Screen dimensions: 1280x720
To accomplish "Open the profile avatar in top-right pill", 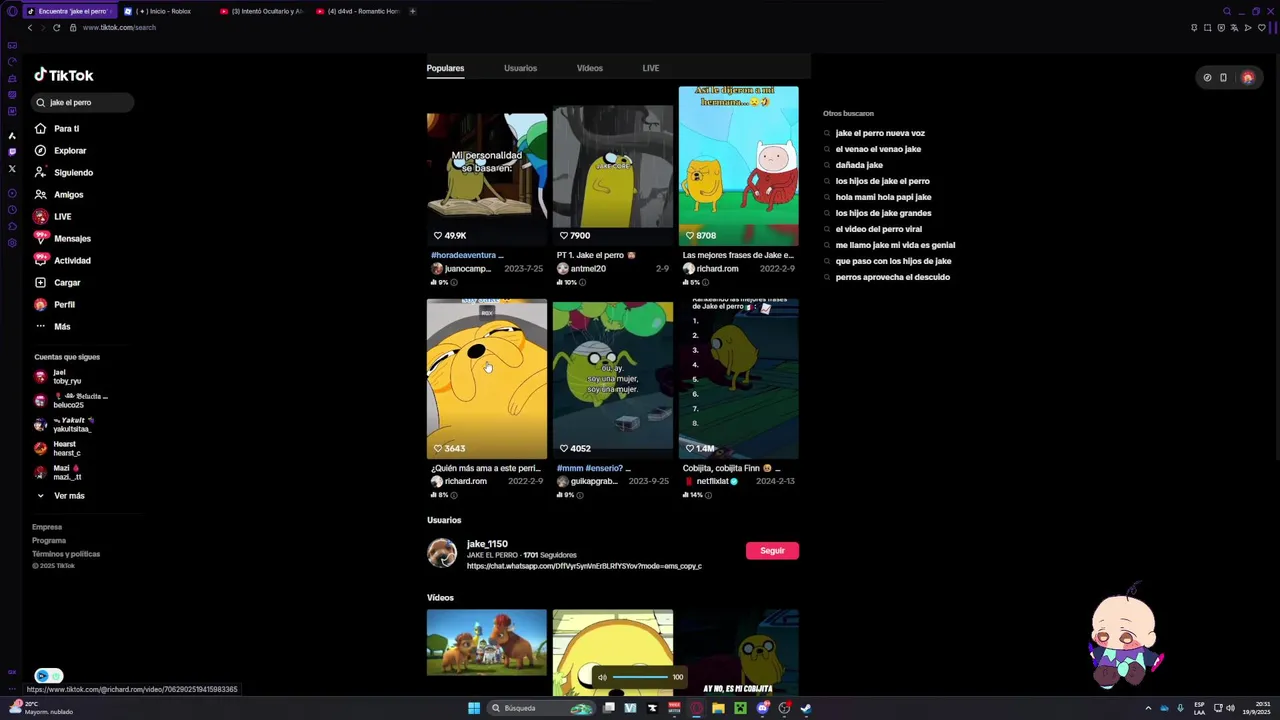I will tap(1247, 77).
